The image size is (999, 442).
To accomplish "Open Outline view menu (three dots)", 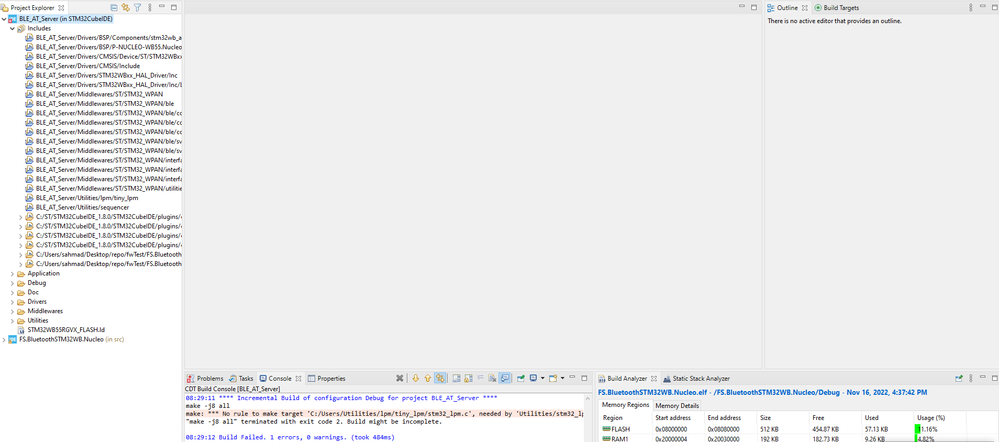I will pyautogui.click(x=971, y=8).
